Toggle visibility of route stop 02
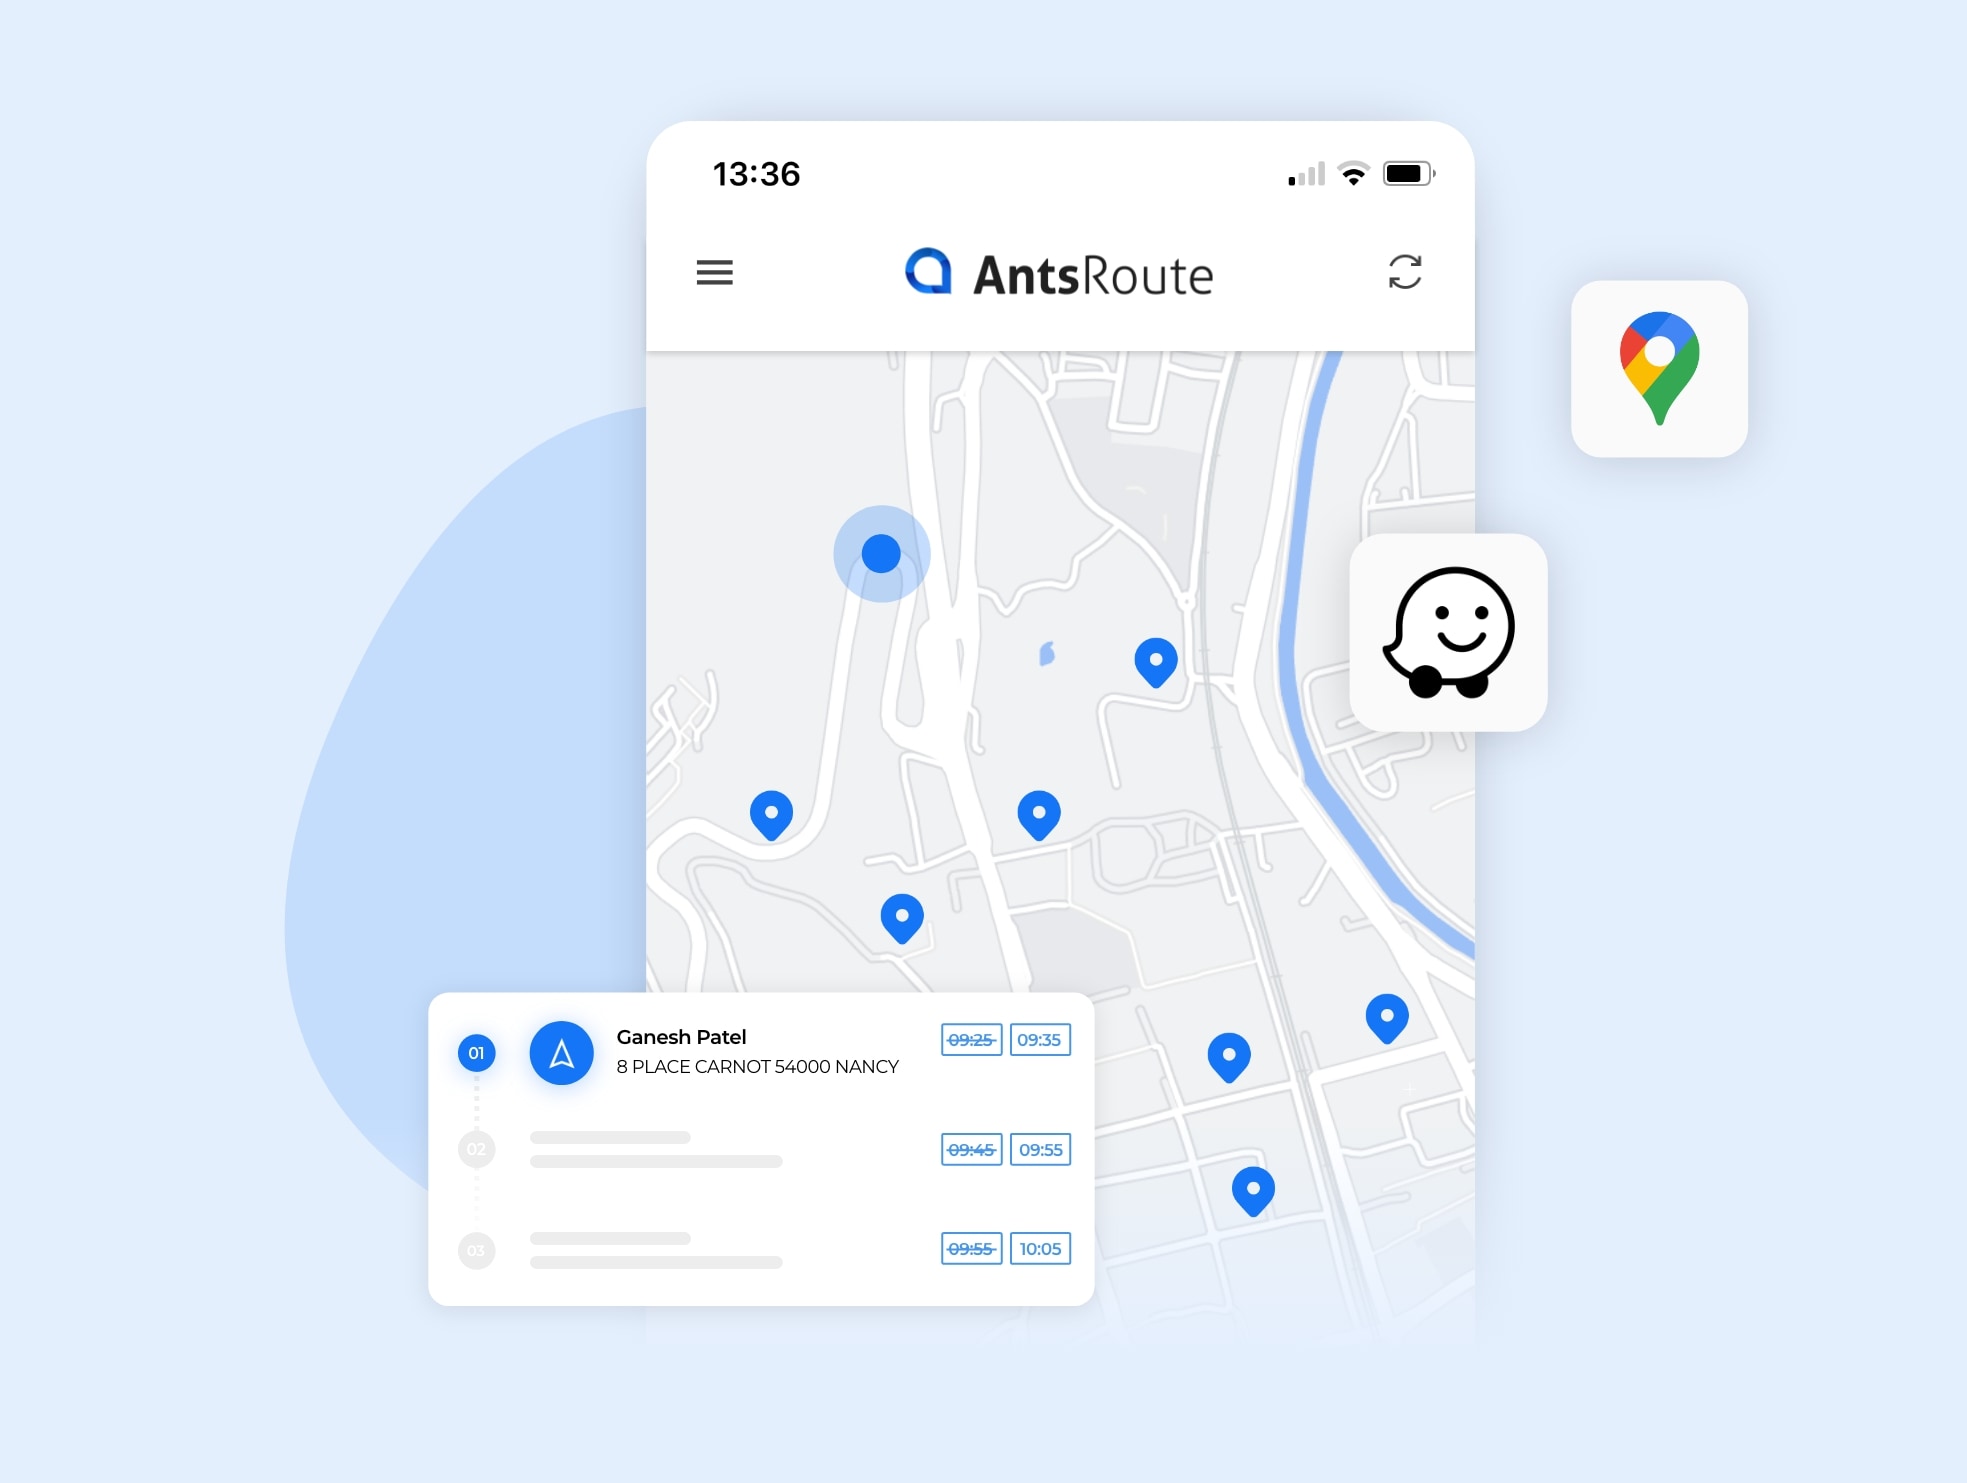Image resolution: width=1967 pixels, height=1483 pixels. (477, 1150)
